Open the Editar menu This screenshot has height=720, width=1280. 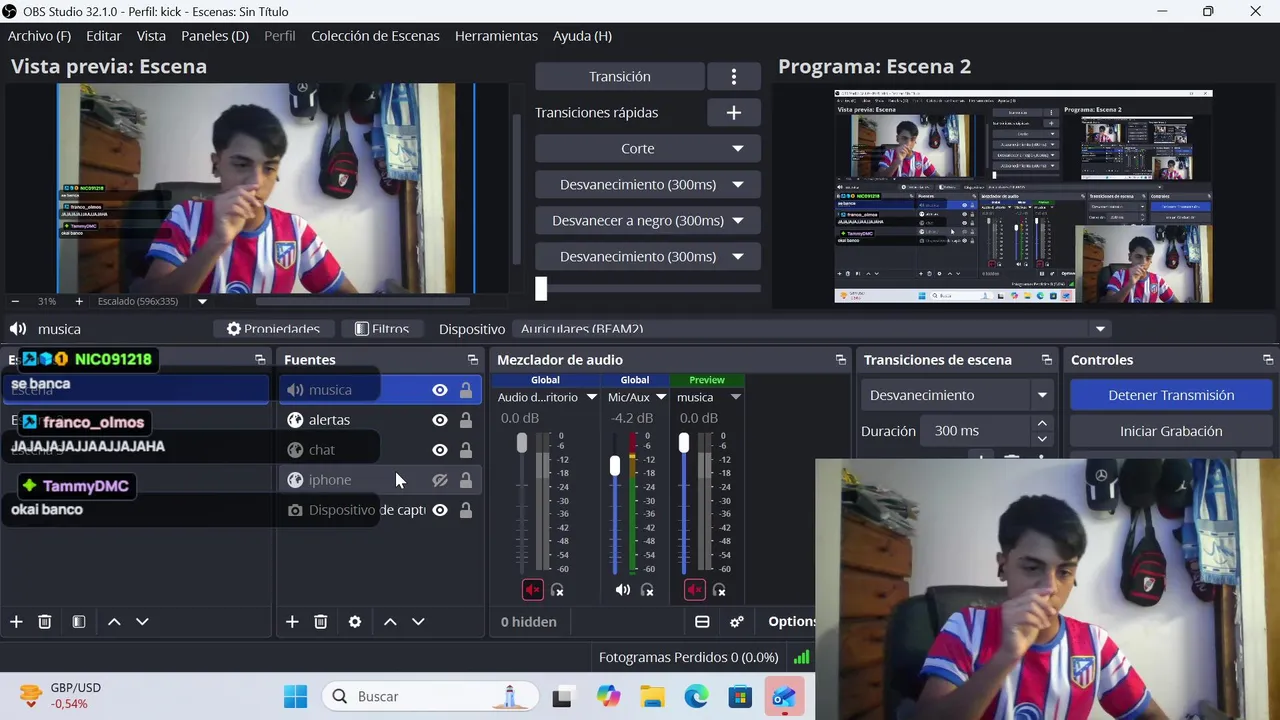(103, 36)
